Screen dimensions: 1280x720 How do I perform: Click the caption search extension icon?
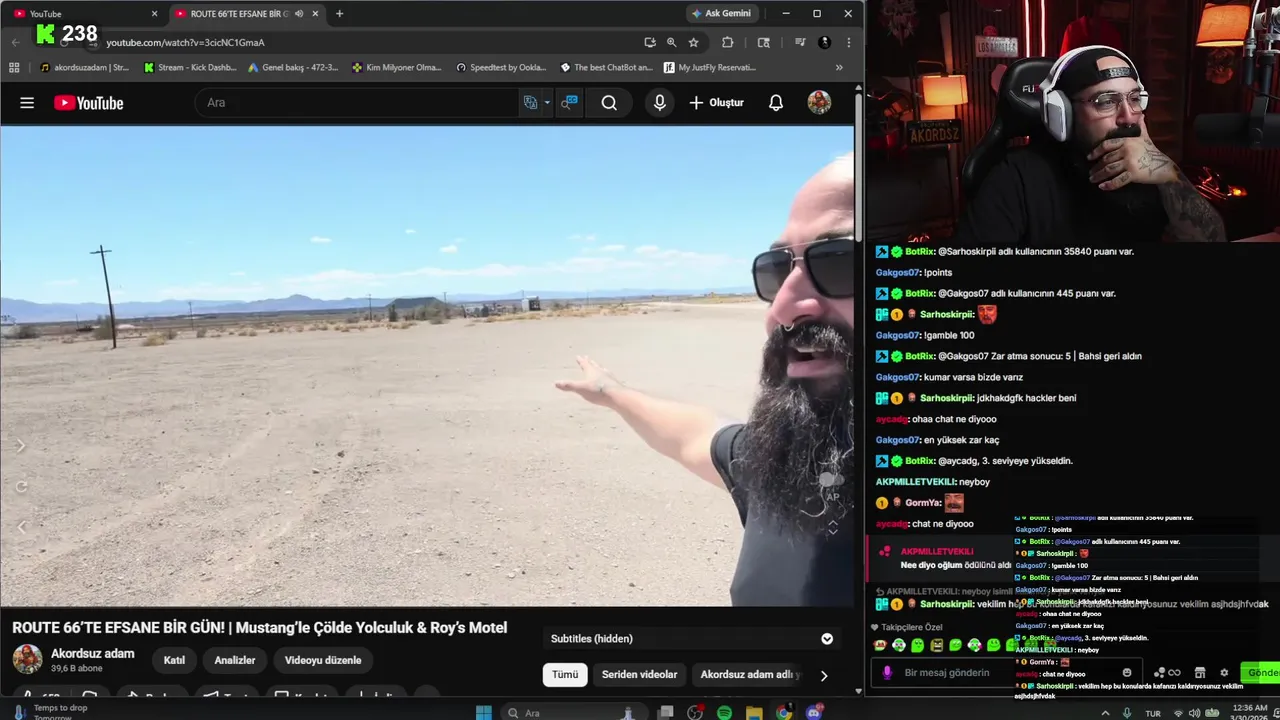pos(569,103)
